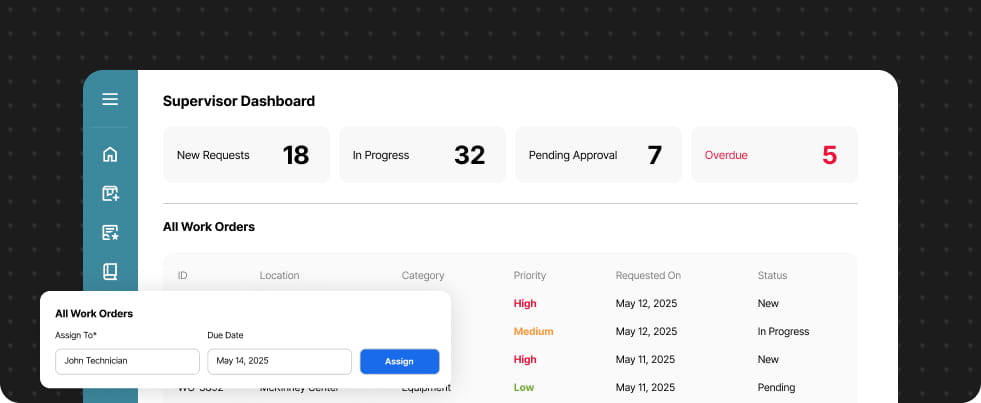View the Overdue 5 card
Image resolution: width=981 pixels, height=403 pixels.
pos(775,155)
